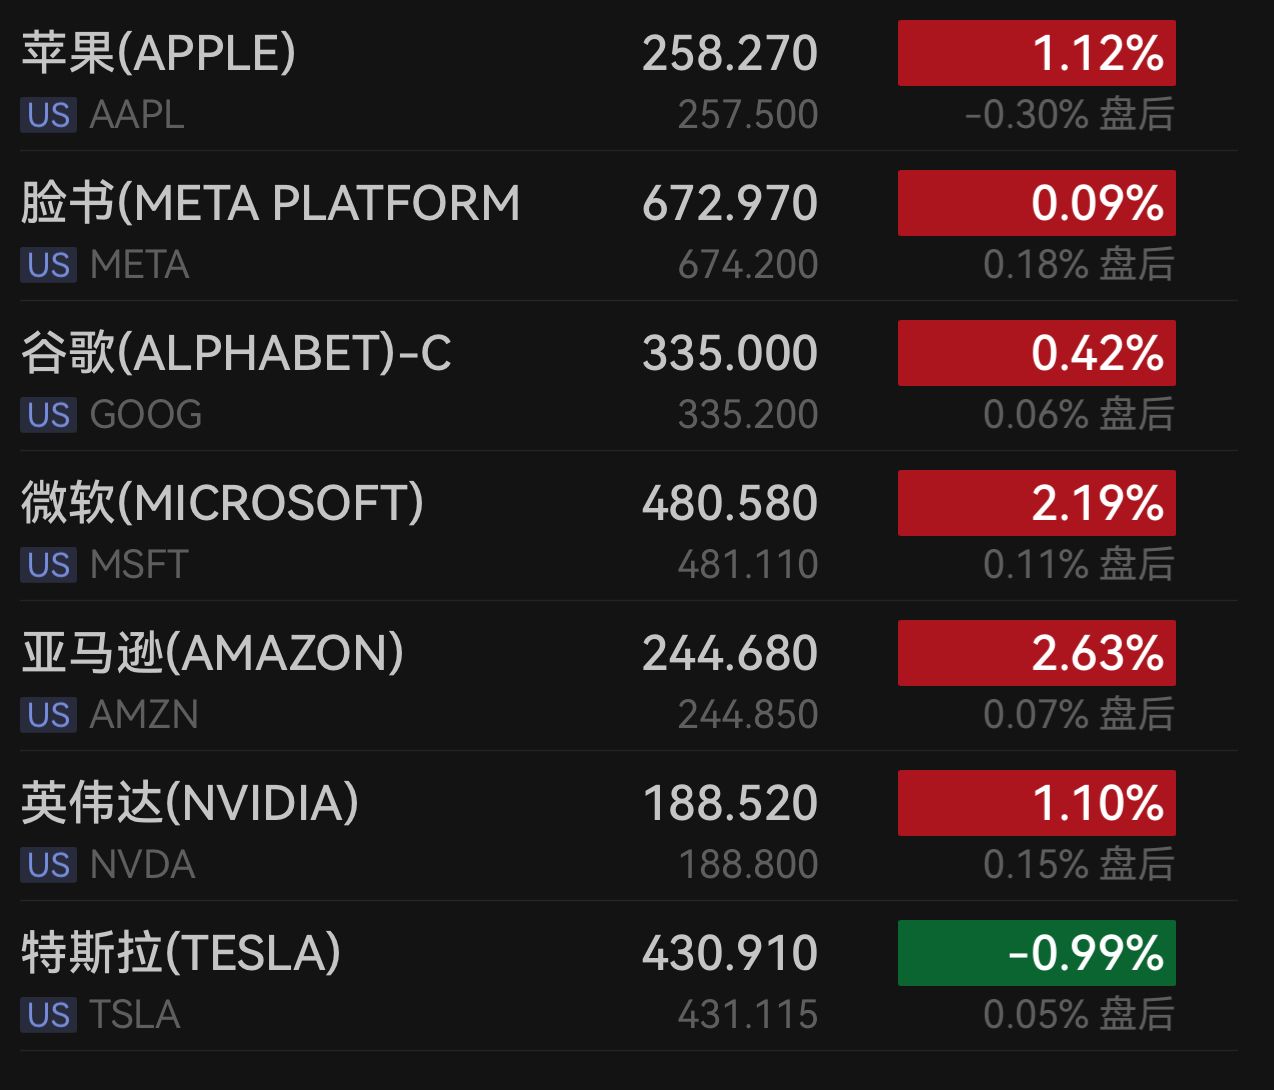1274x1090 pixels.
Task: Open the 微软(MICROSOFT) stock name
Action: click(222, 503)
